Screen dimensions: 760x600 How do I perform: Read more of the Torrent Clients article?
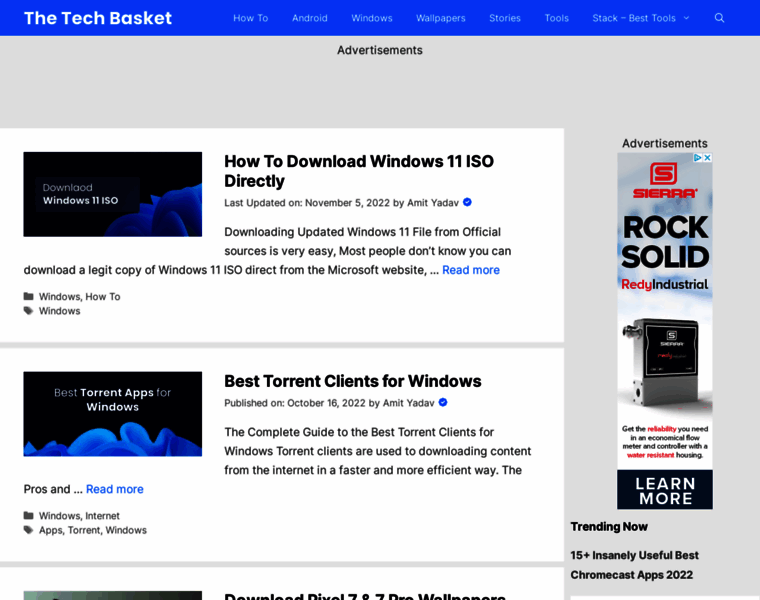[x=114, y=489]
